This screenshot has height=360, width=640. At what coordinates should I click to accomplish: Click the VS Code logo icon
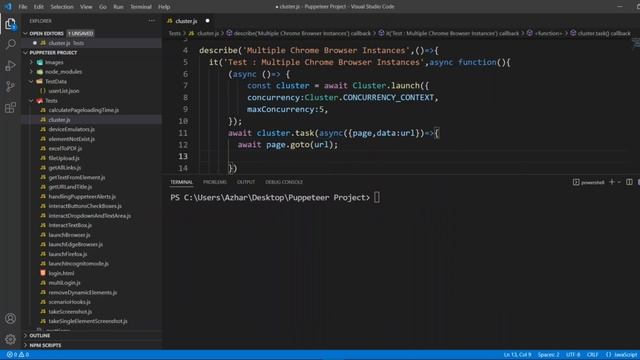8,7
